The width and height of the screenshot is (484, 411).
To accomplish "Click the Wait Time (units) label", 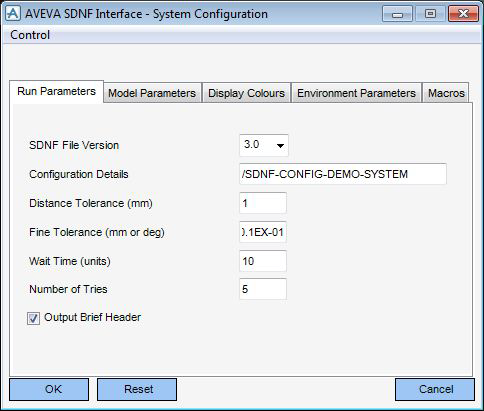I will 70,261.
